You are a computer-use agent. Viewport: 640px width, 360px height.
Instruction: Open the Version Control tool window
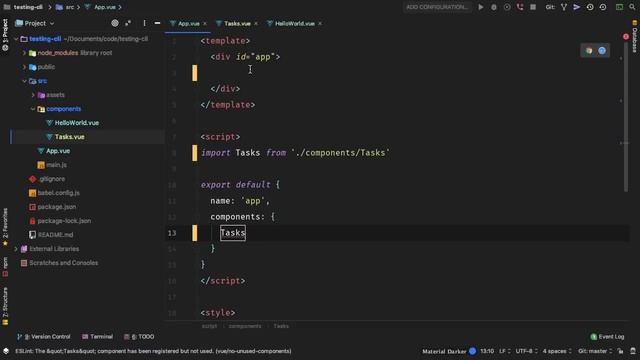44,337
